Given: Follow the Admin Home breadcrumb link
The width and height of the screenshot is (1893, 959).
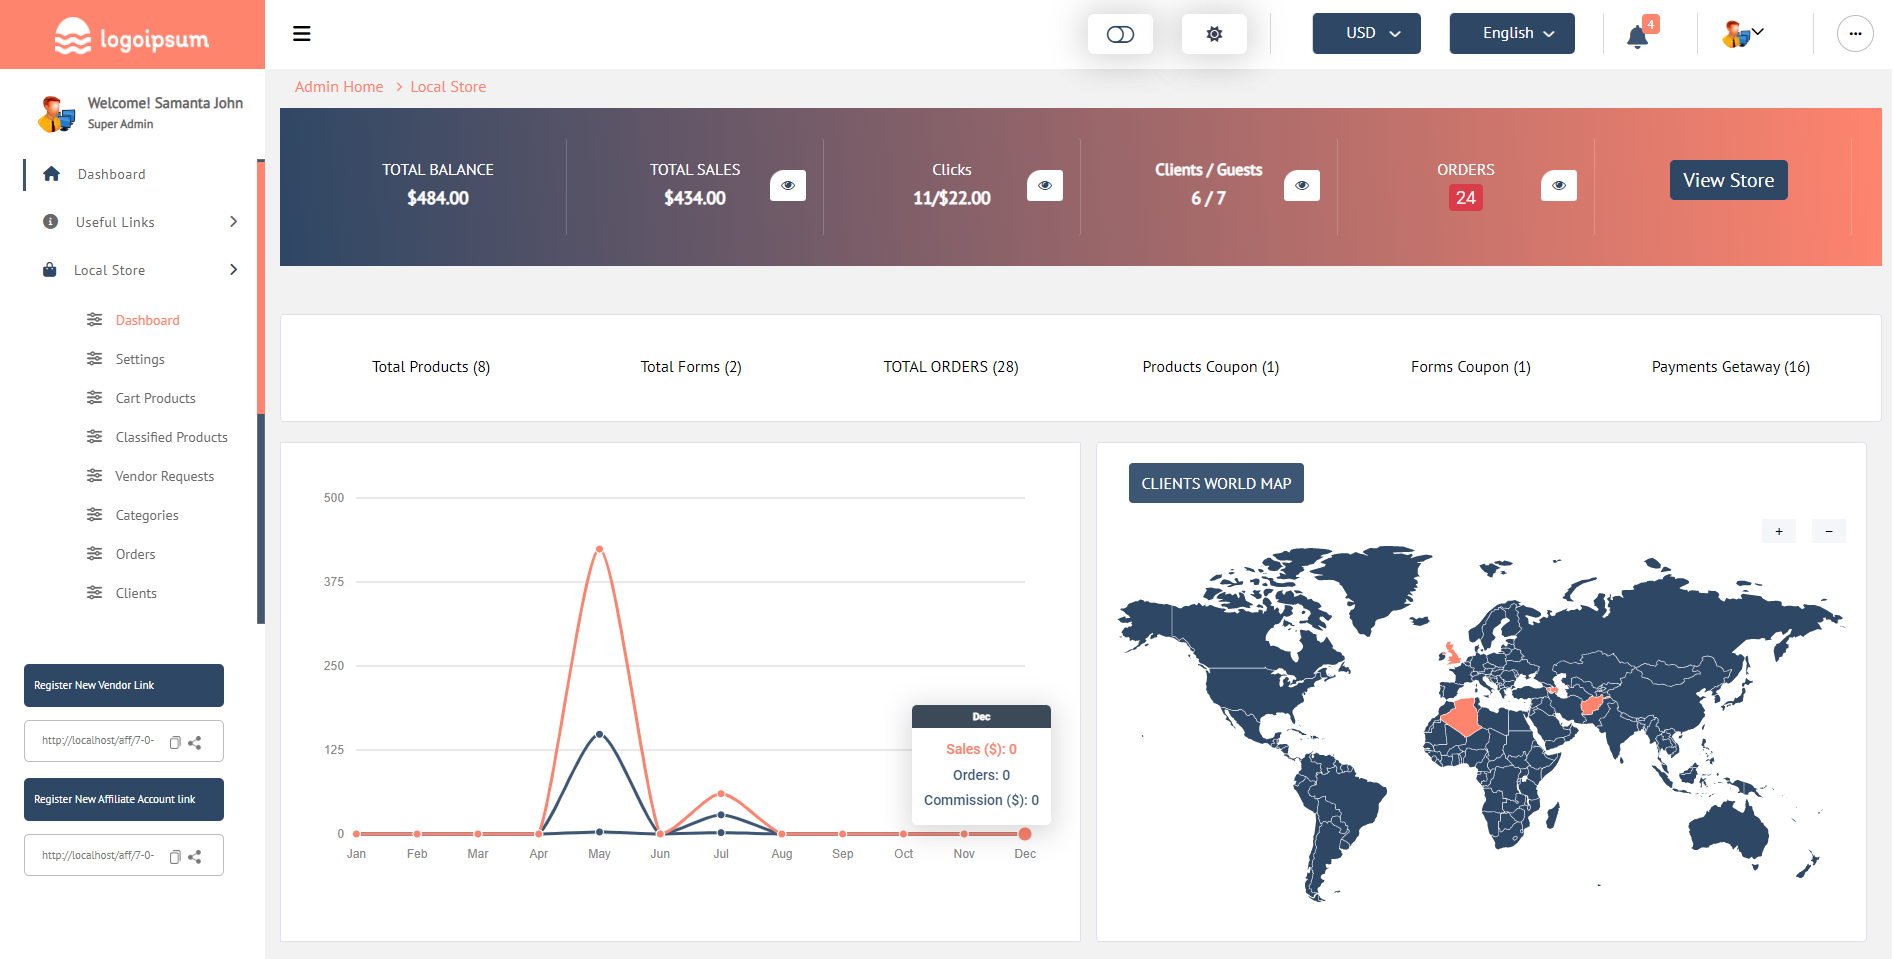Looking at the screenshot, I should tap(338, 86).
